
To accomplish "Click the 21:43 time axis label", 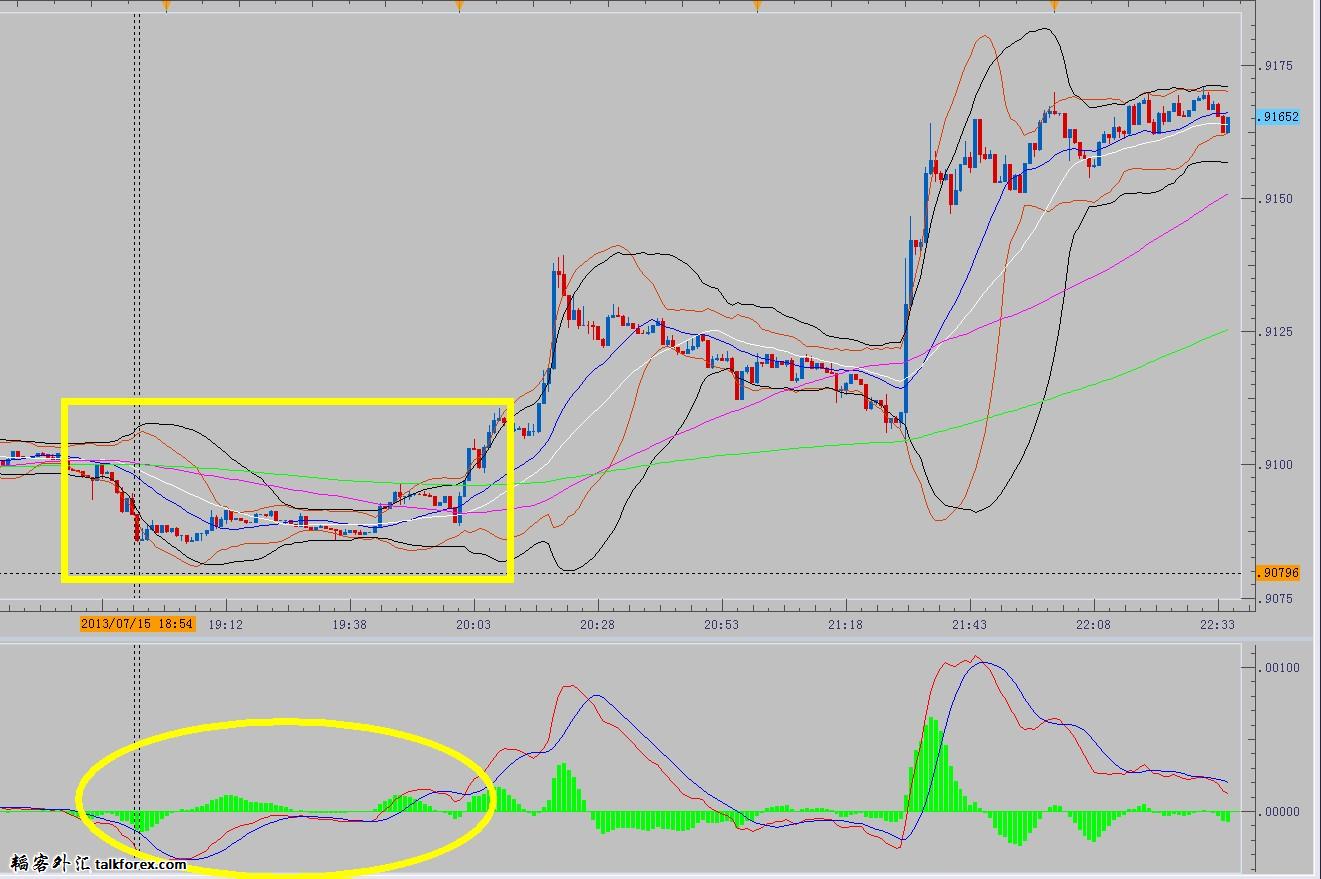I will coord(970,624).
